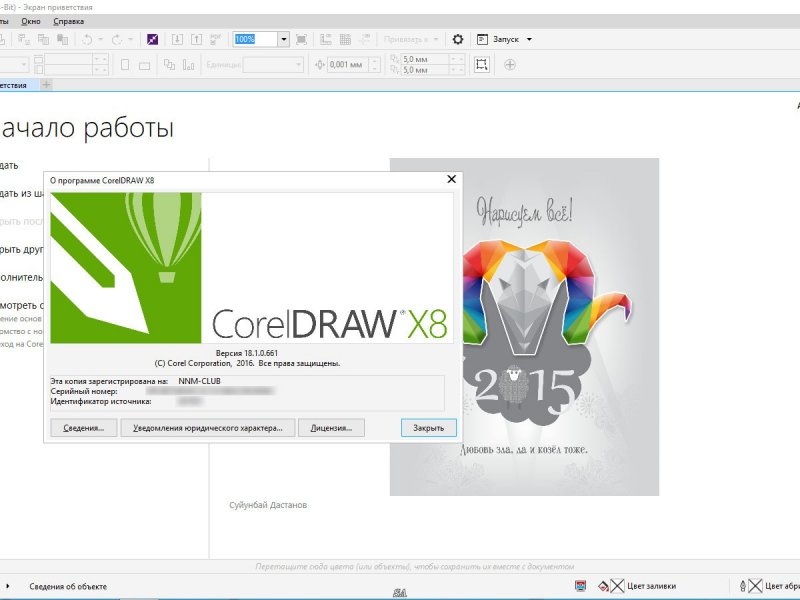The height and width of the screenshot is (600, 800).
Task: Click the Full-screen preview icon
Action: pyautogui.click(x=302, y=39)
